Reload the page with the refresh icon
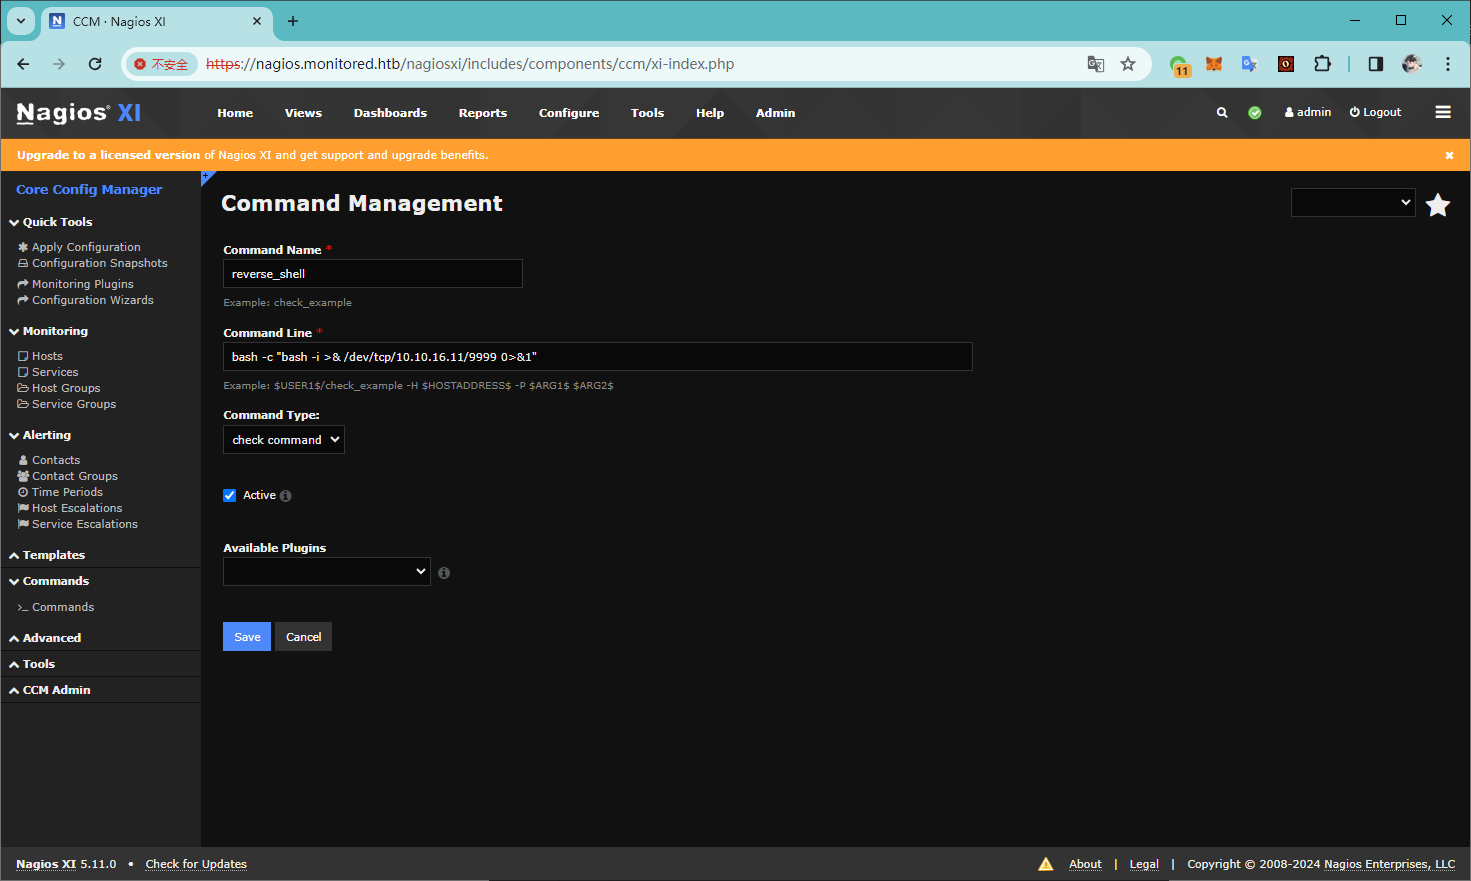This screenshot has width=1471, height=881. tap(95, 64)
